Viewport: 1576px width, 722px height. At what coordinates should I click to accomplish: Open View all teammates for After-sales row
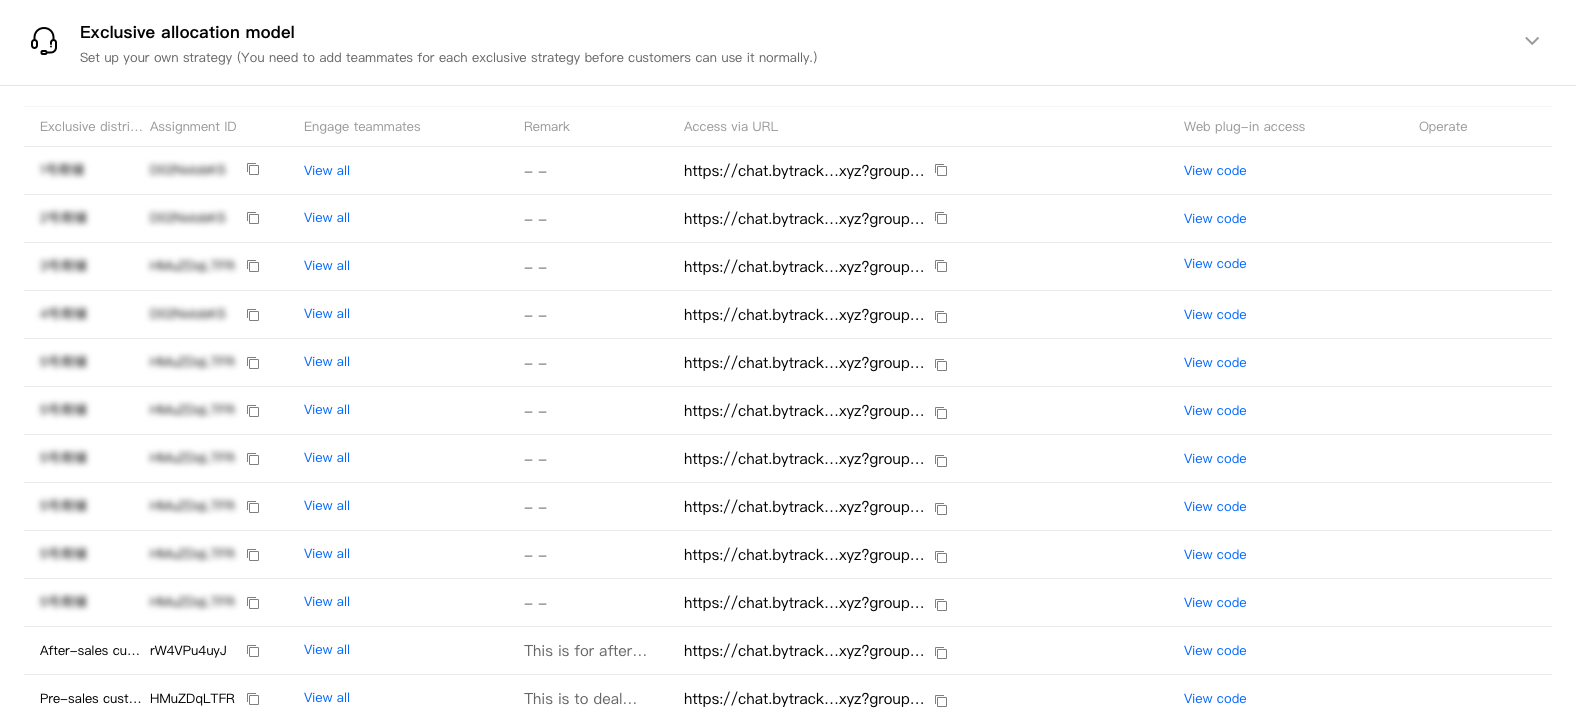pos(327,650)
